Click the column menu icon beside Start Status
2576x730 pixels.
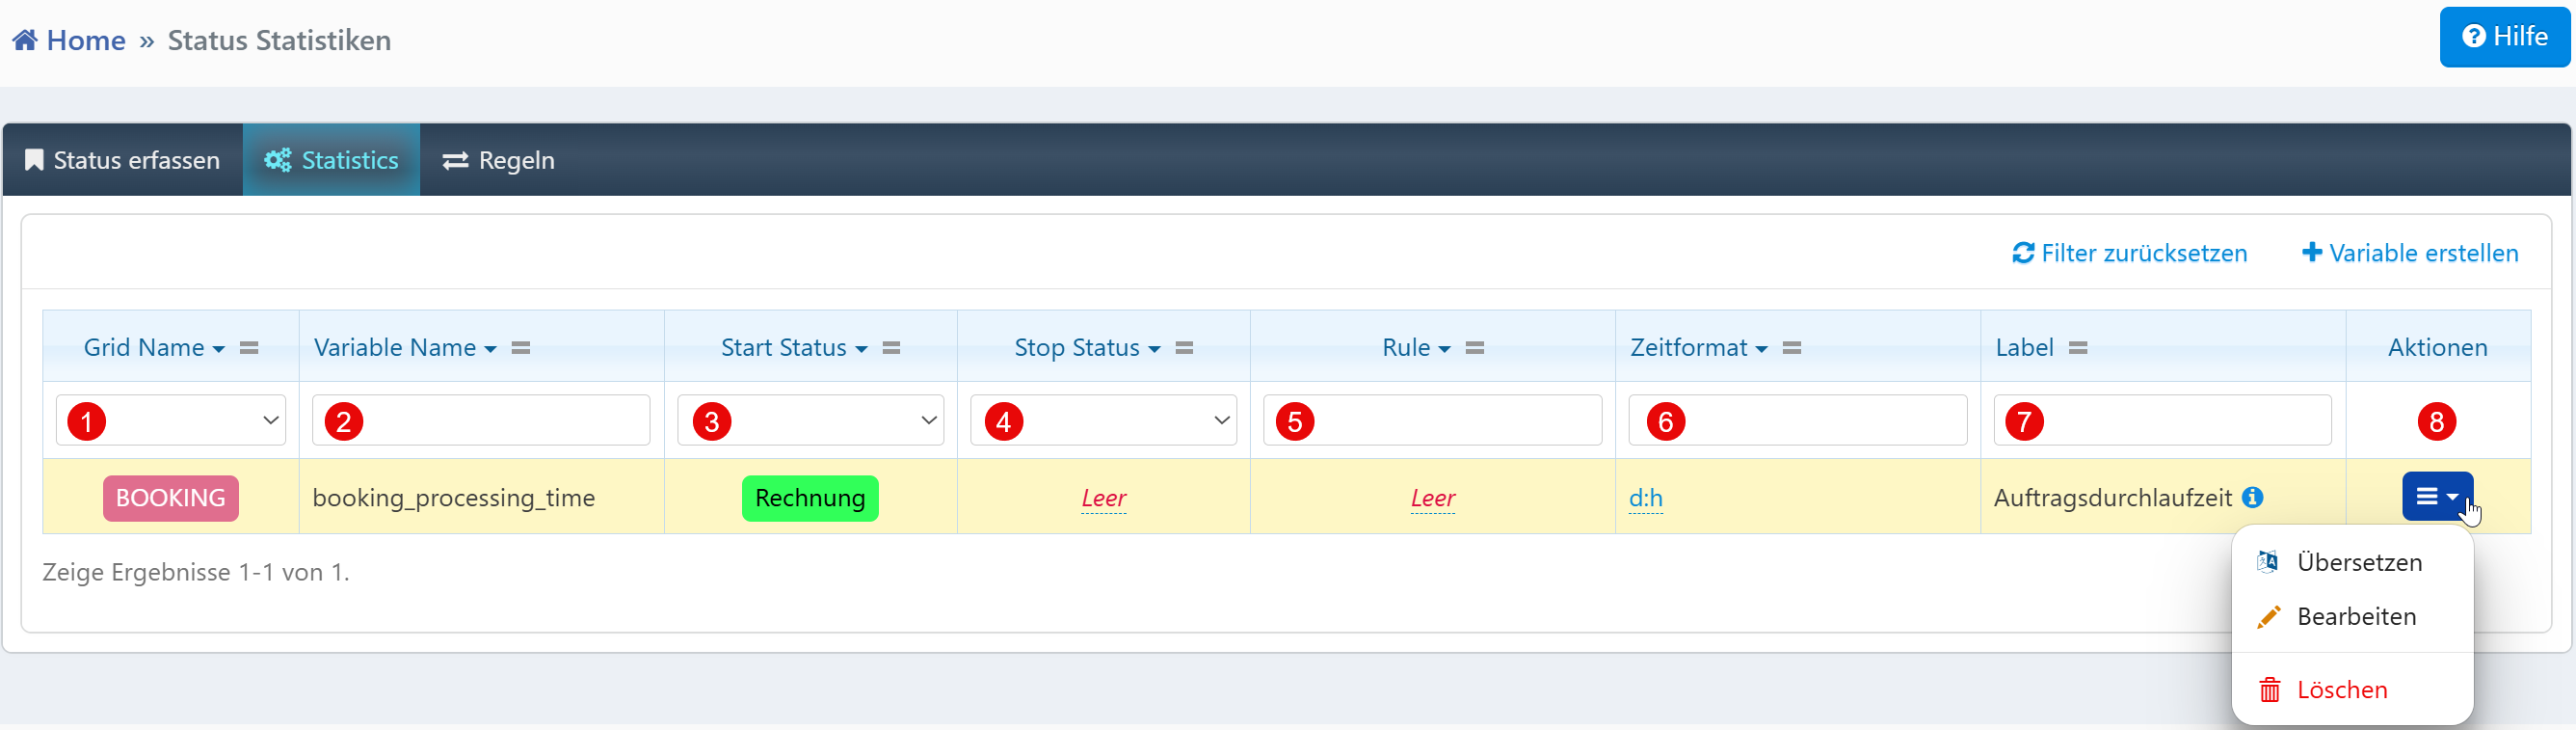[x=891, y=348]
